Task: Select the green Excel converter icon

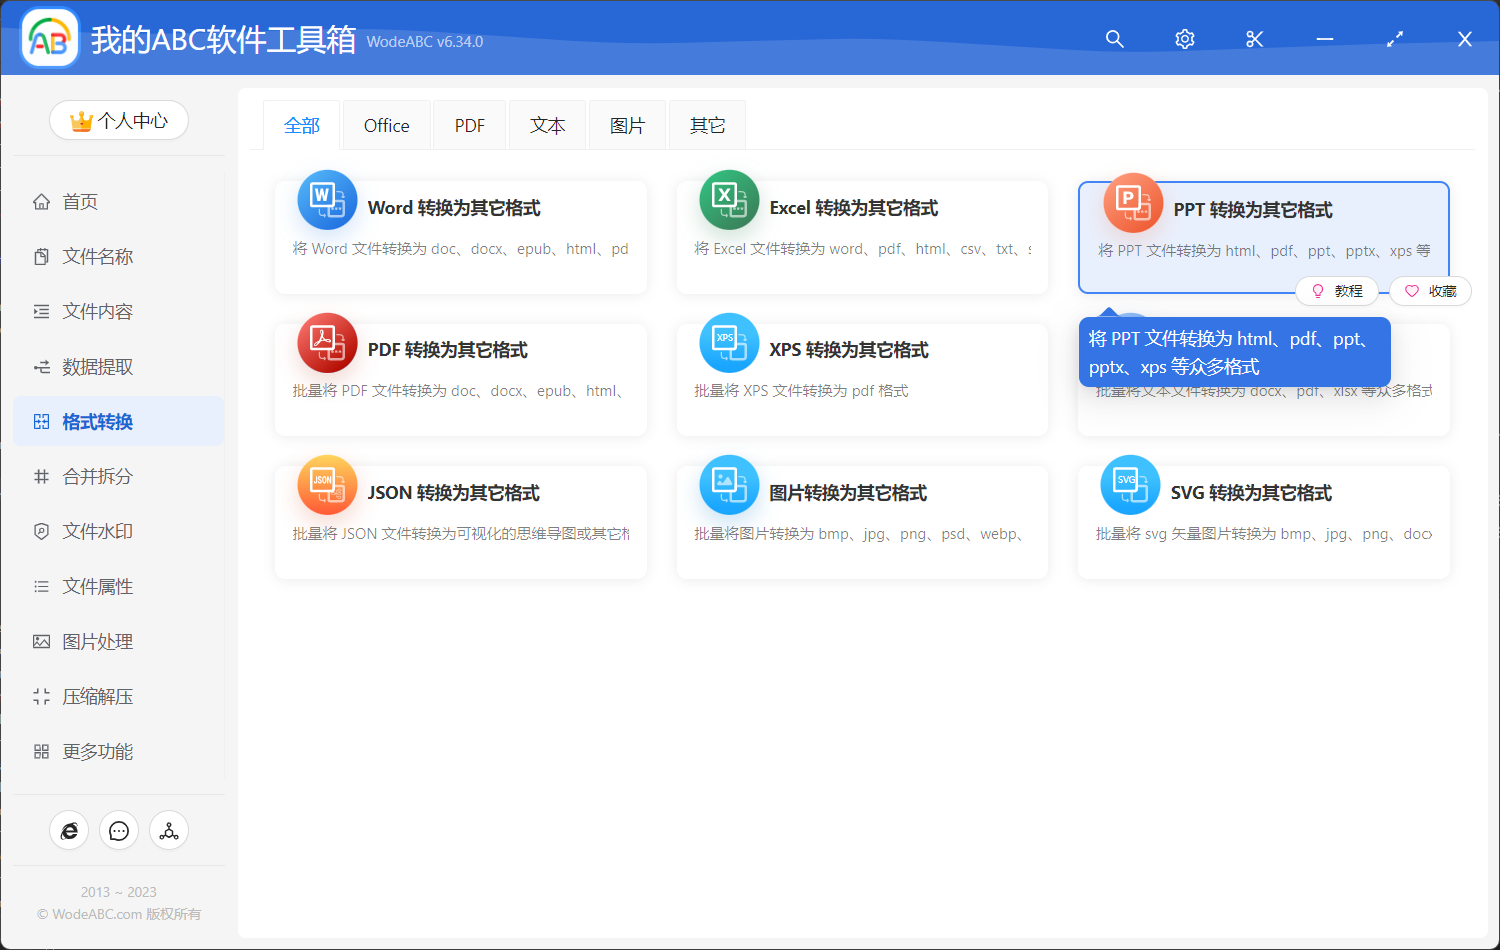Action: click(729, 200)
